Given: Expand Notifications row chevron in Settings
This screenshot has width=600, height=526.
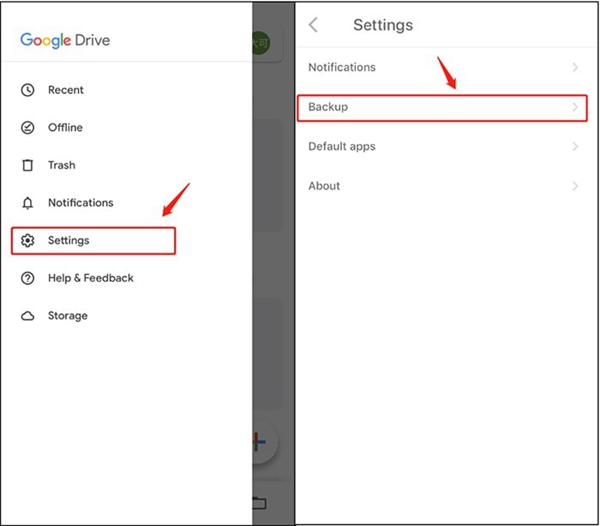Looking at the screenshot, I should point(575,67).
